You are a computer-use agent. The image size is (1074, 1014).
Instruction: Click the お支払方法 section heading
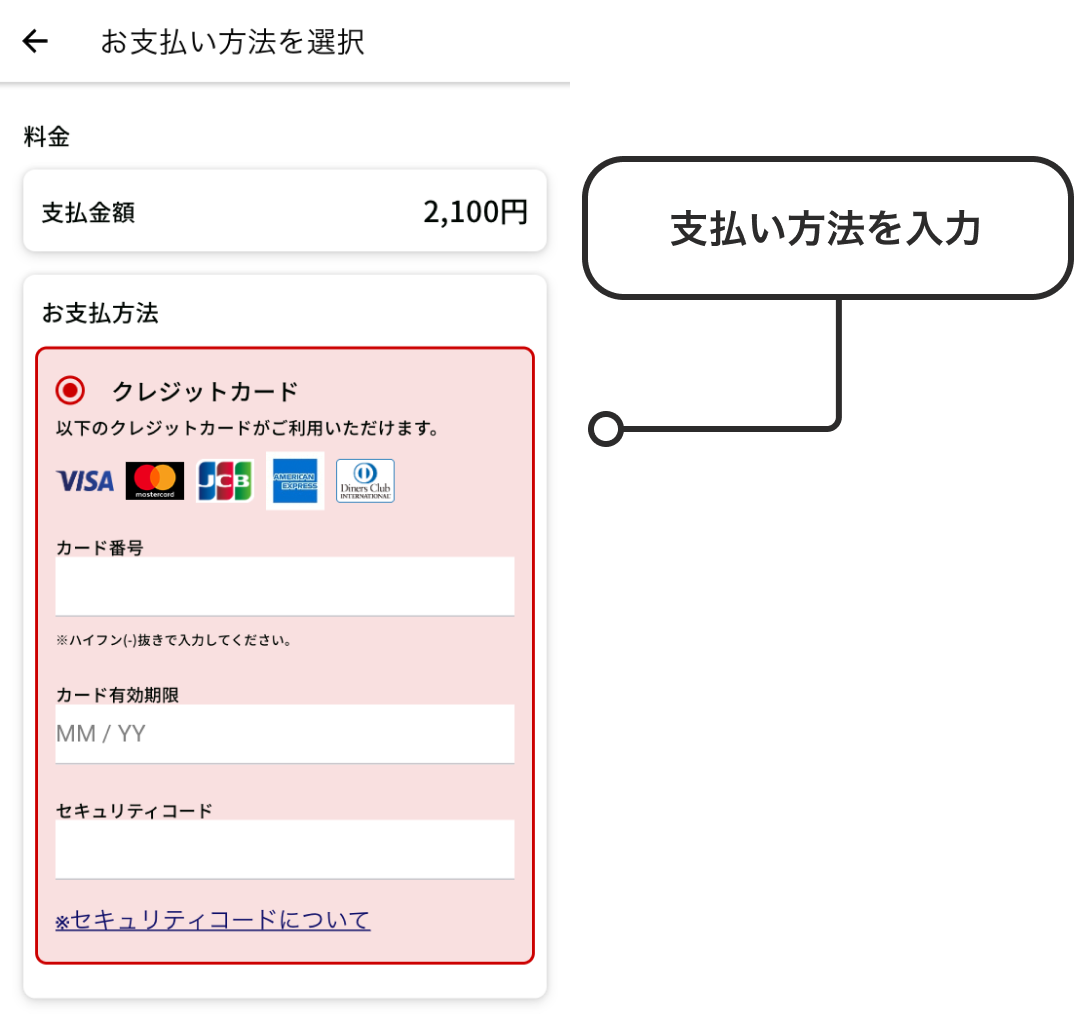tap(100, 313)
